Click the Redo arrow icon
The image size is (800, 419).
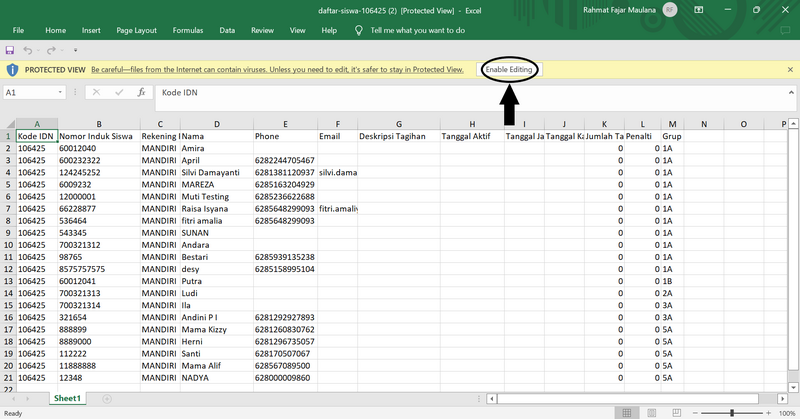point(51,50)
